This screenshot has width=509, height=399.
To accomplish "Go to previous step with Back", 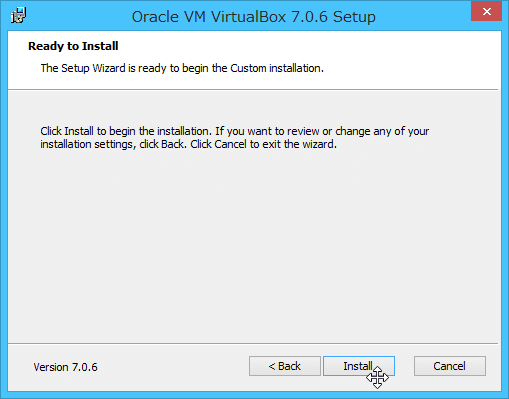I will point(285,366).
